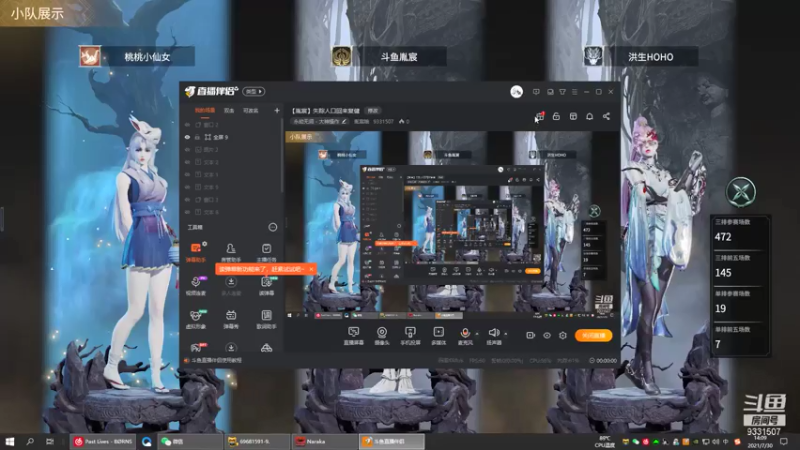Switch to the third scene tab
Image resolution: width=800 pixels, height=450 pixels.
[x=250, y=110]
